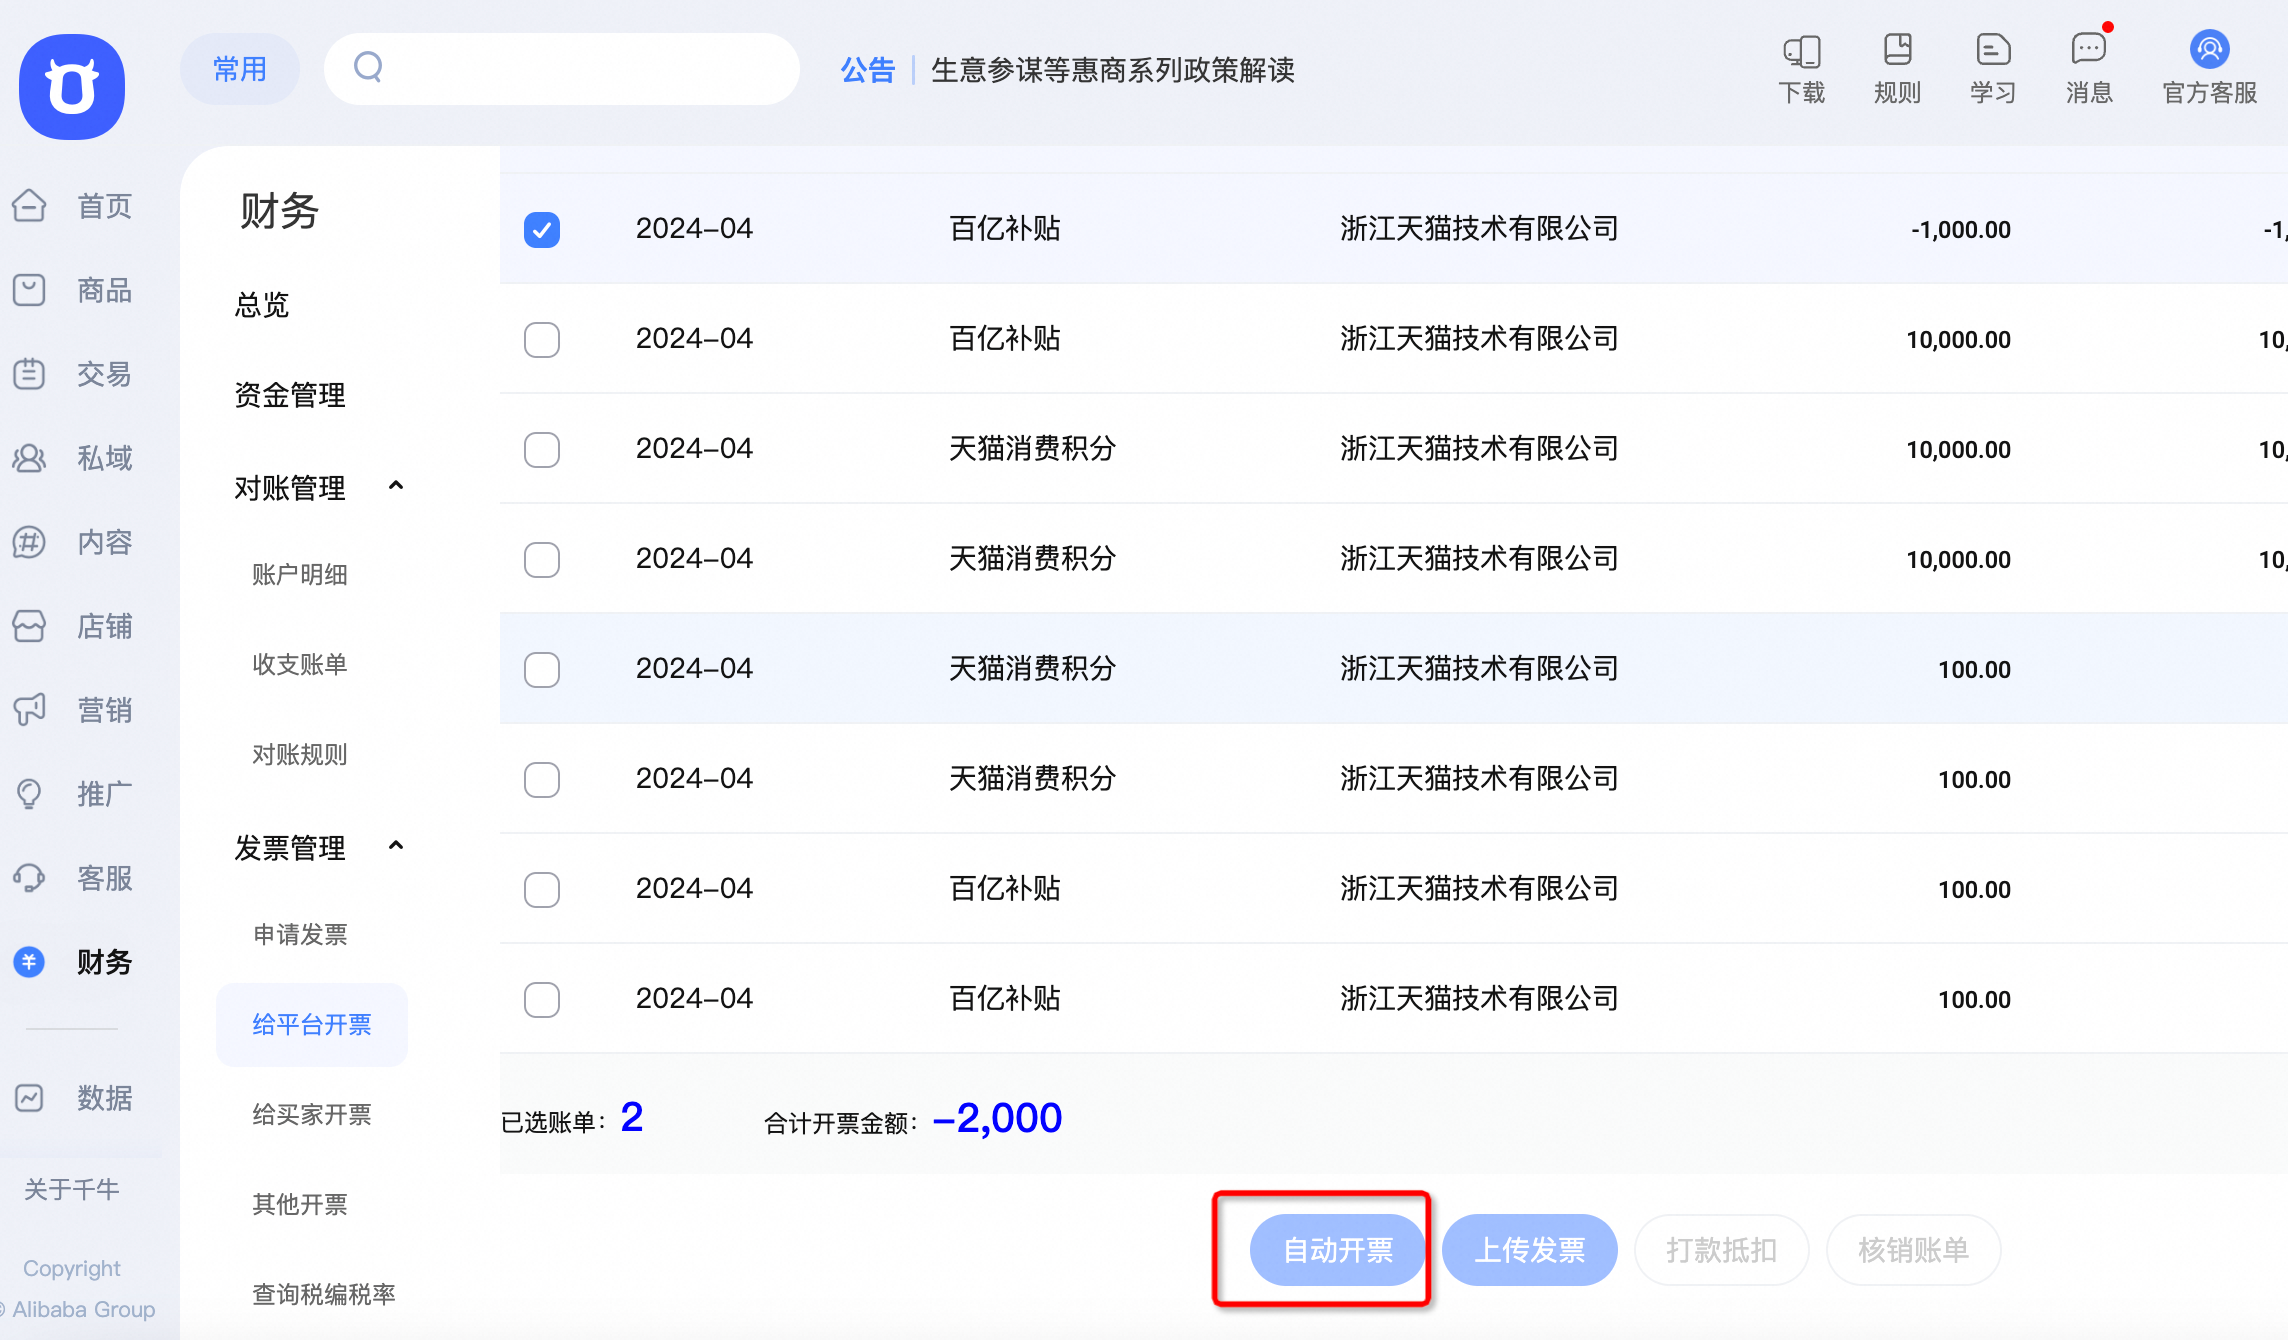The height and width of the screenshot is (1340, 2288).
Task: Click the 财务 panel heading
Action: pos(279,211)
